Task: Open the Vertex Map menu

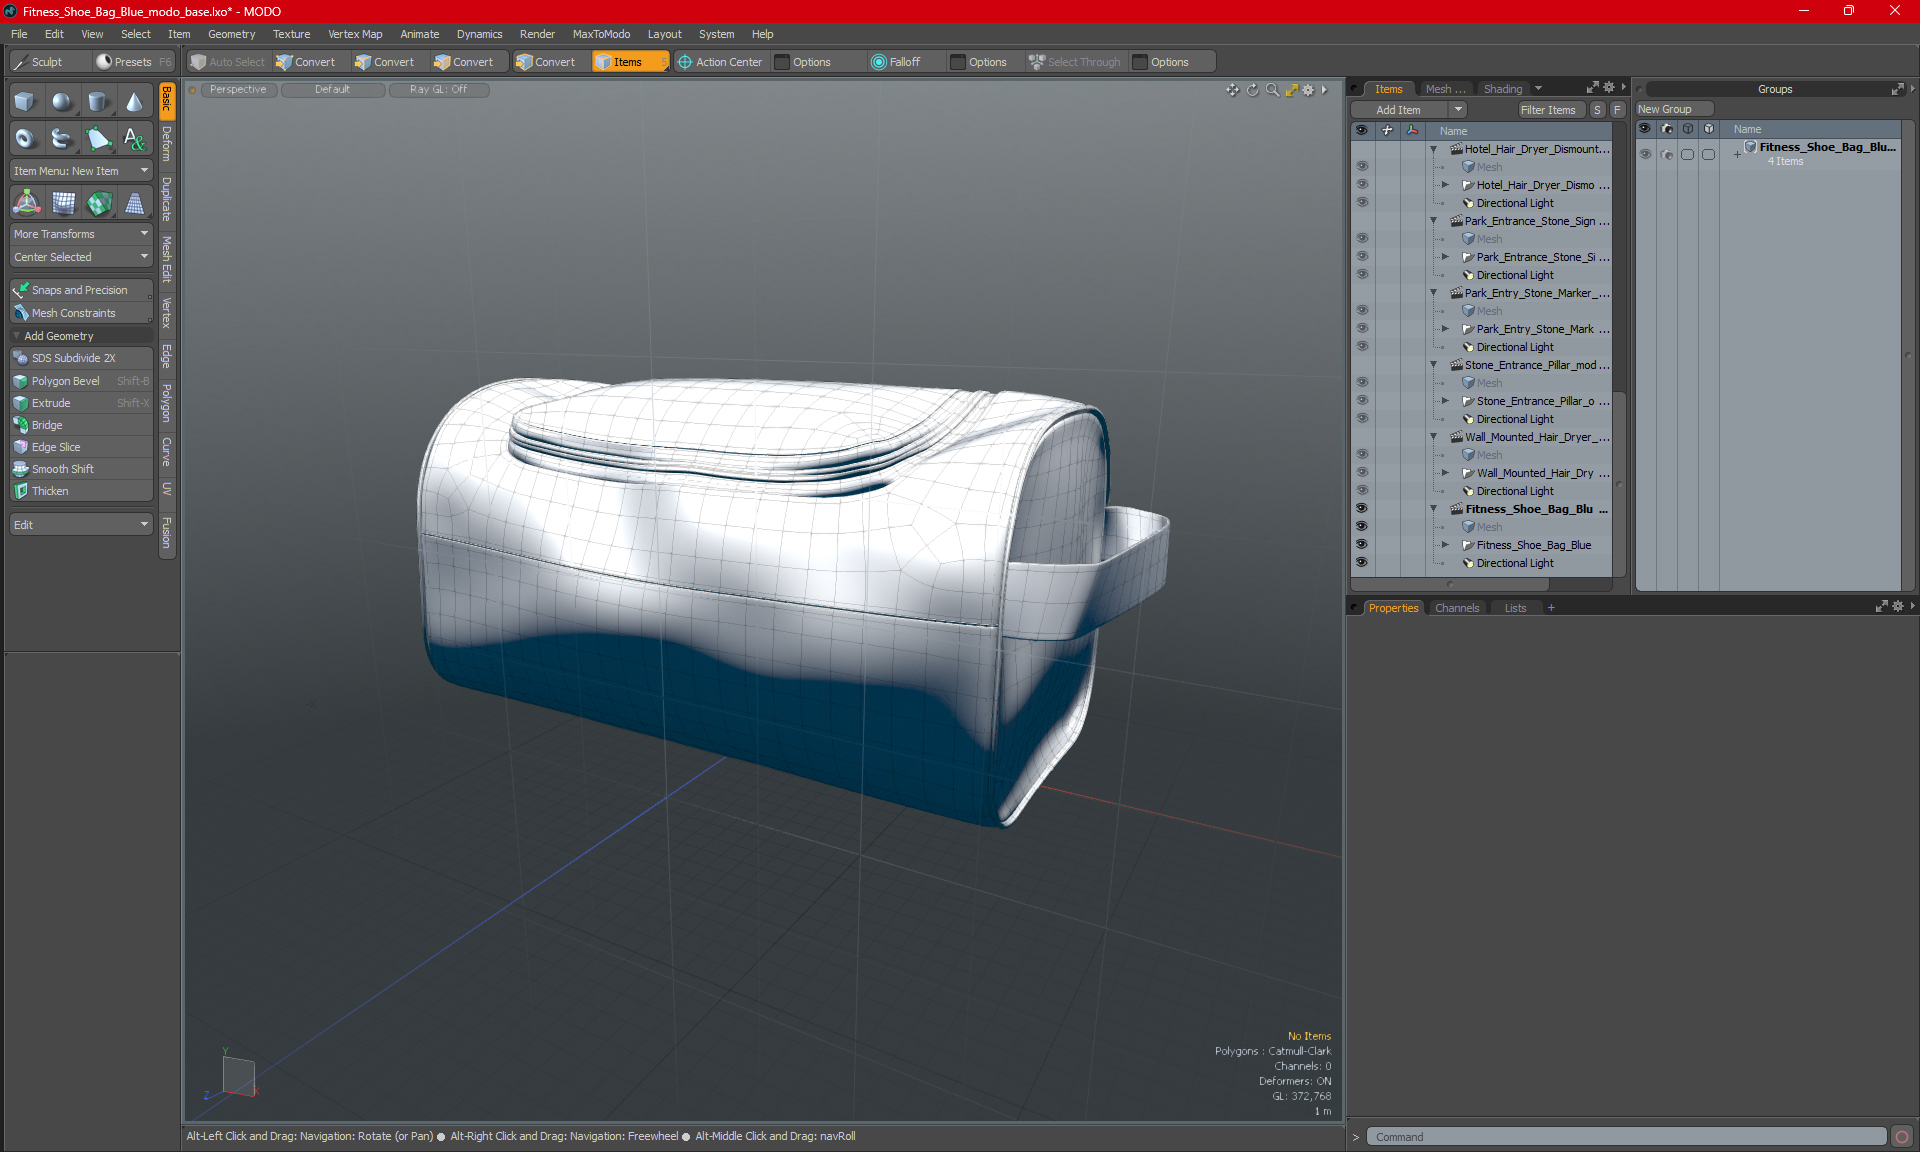Action: (355, 34)
